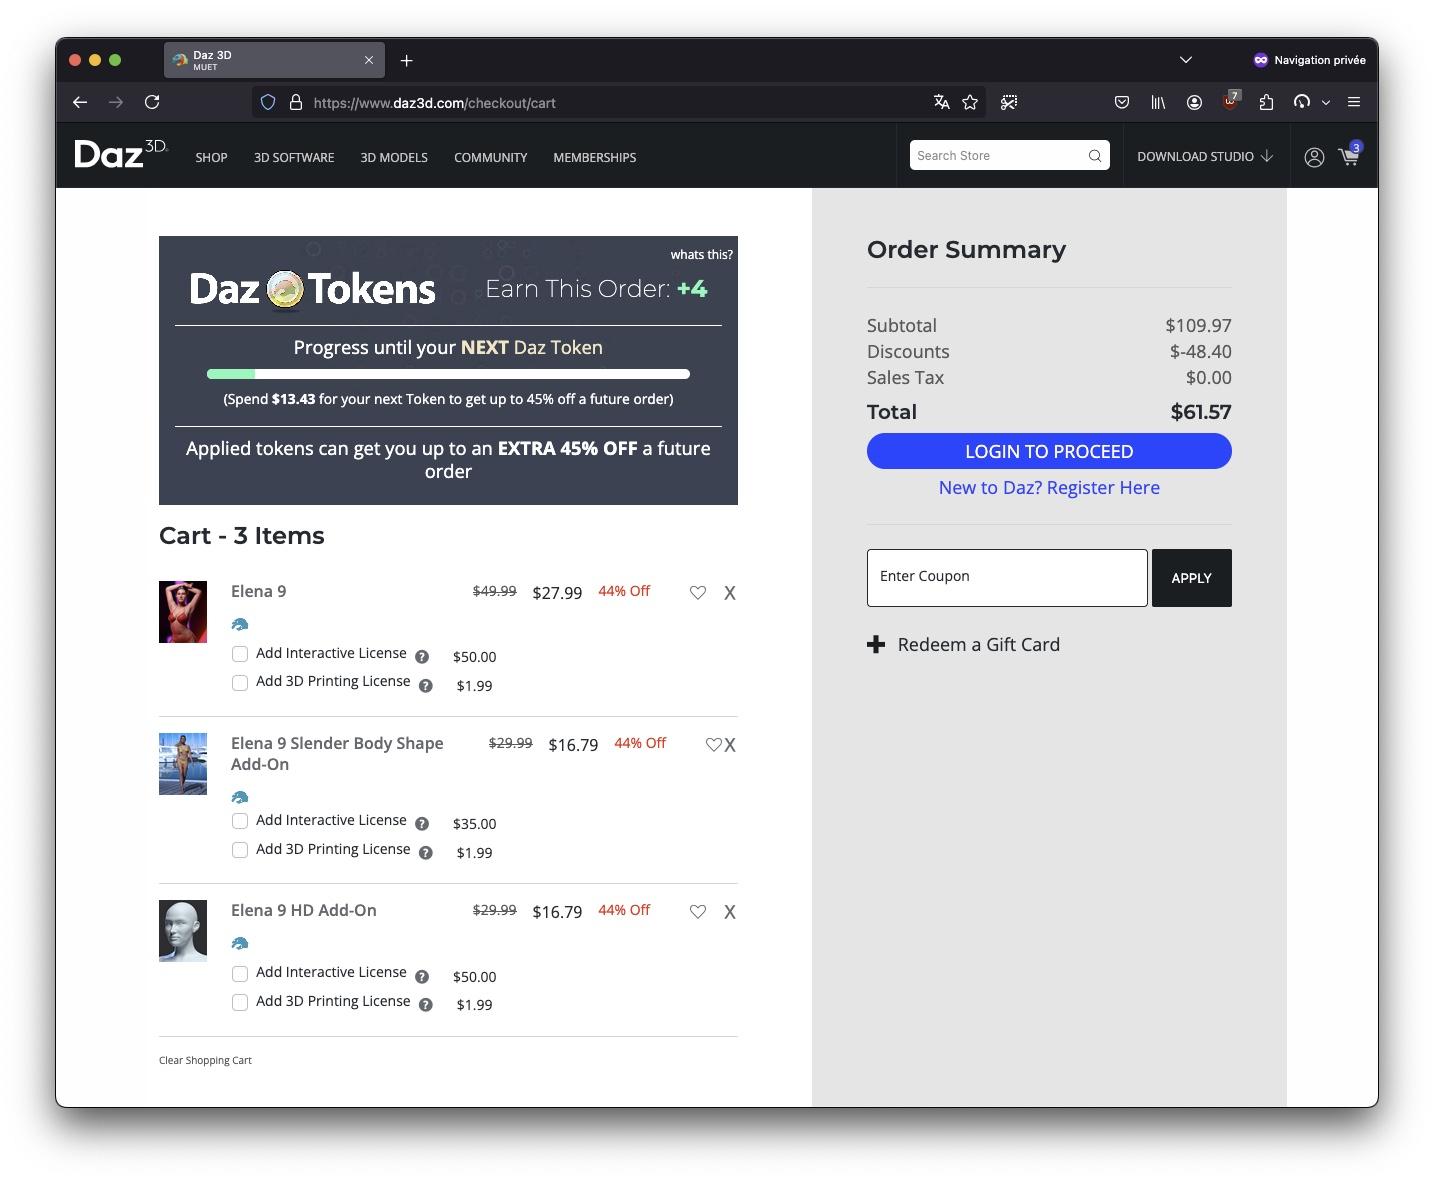Viewport: 1434px width, 1181px height.
Task: Open the SHOP menu
Action: point(211,157)
